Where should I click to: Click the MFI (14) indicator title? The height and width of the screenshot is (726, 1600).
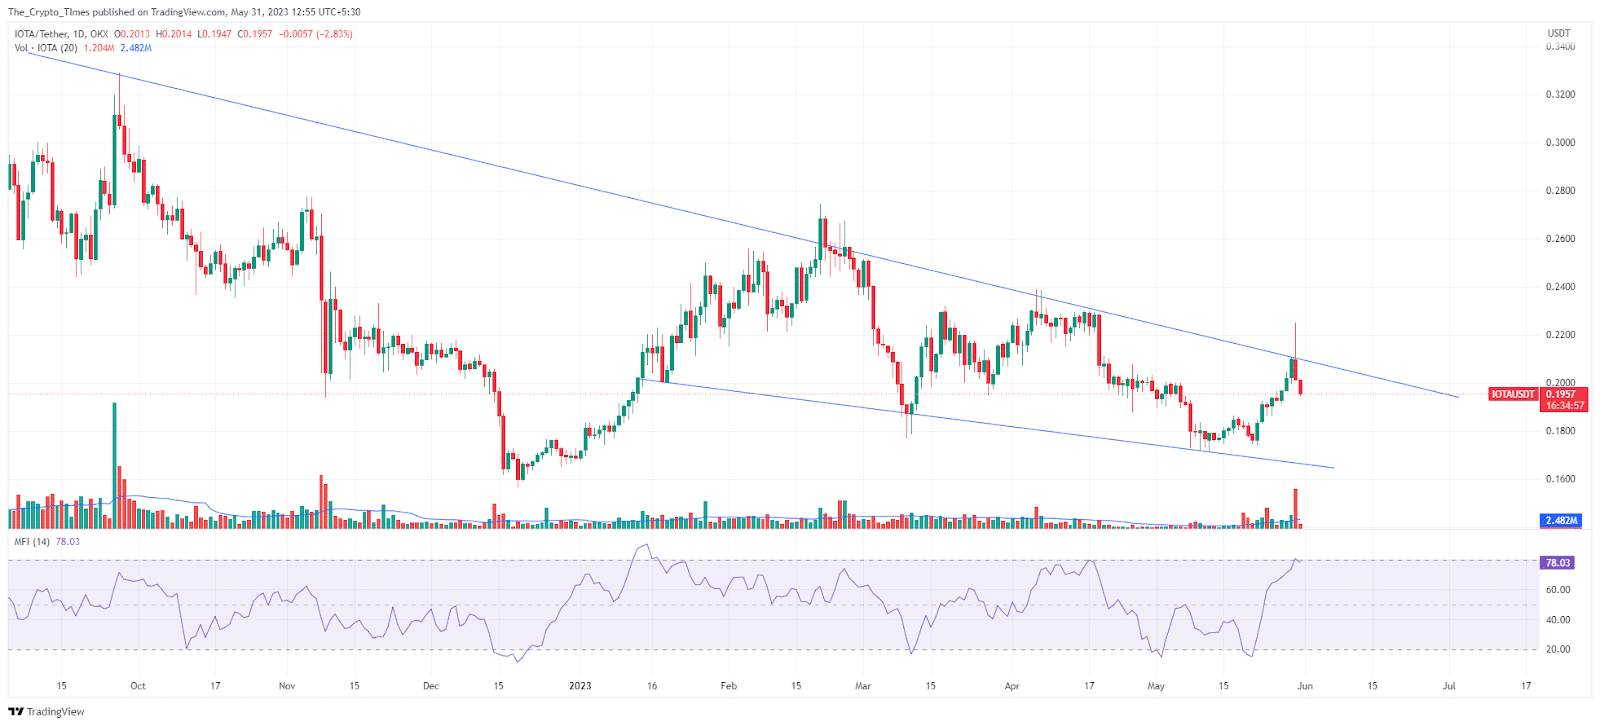[31, 542]
